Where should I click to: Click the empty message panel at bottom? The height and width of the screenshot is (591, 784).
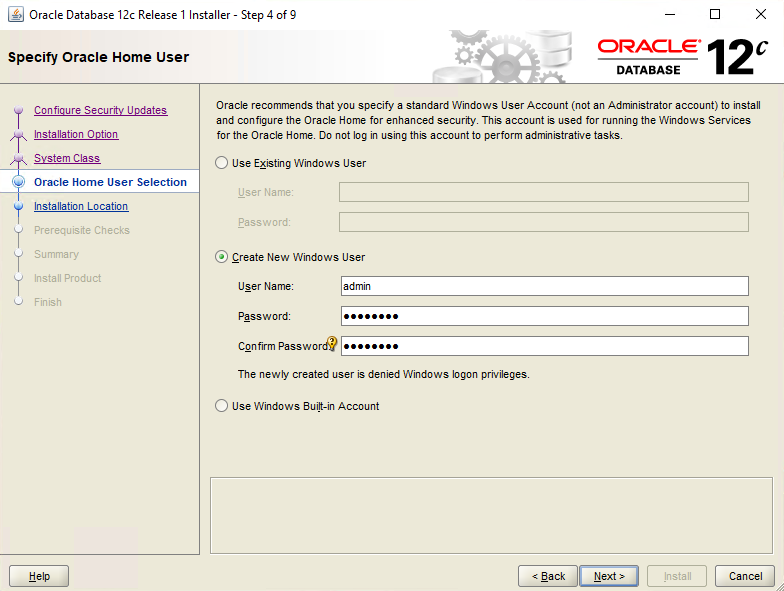(492, 516)
